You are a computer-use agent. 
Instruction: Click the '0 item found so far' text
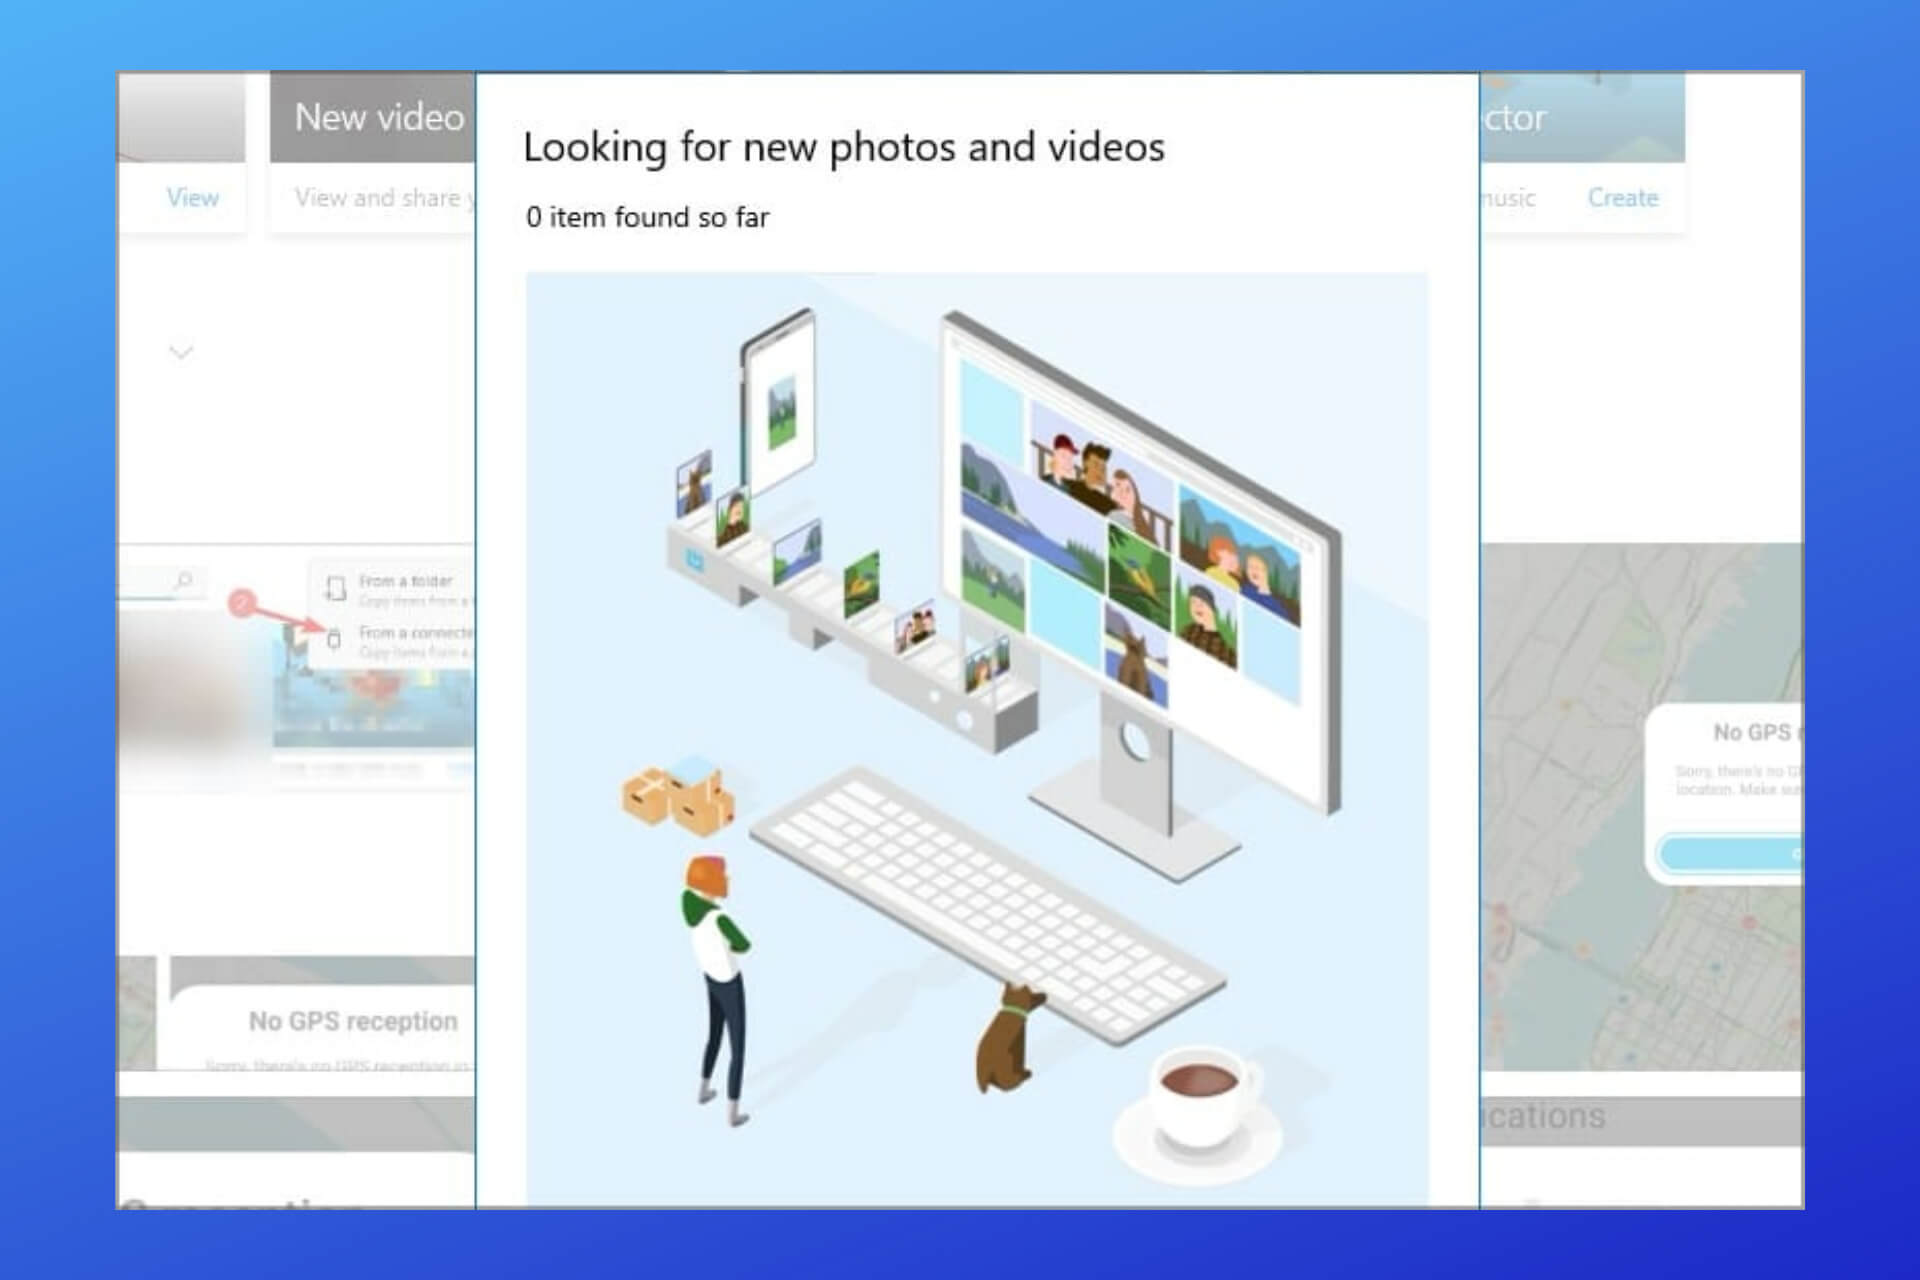tap(647, 217)
